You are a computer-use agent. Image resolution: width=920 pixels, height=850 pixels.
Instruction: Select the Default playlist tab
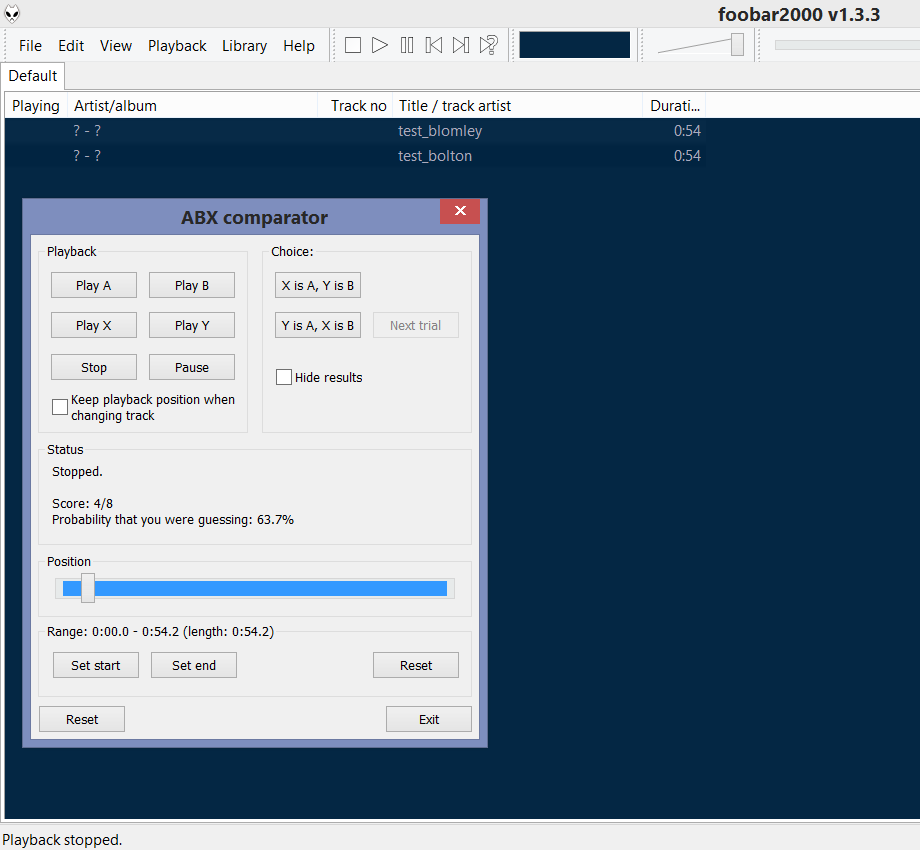(33, 76)
